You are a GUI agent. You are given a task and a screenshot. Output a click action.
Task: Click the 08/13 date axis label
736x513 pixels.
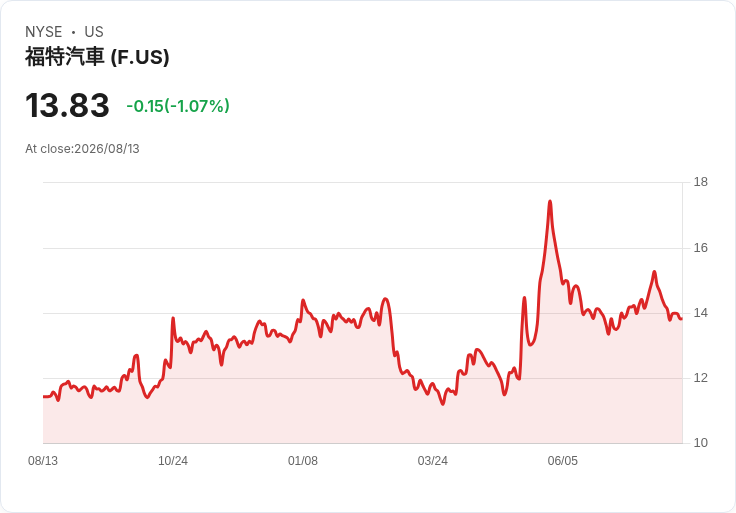[43, 461]
